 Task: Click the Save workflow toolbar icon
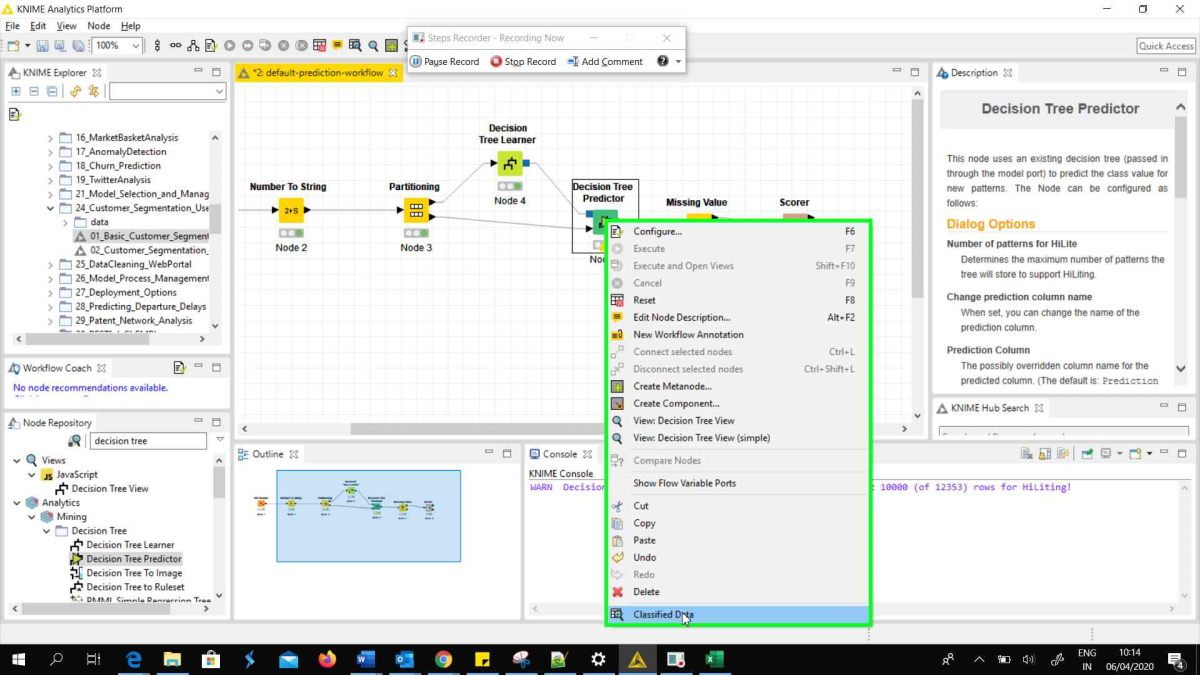[43, 46]
